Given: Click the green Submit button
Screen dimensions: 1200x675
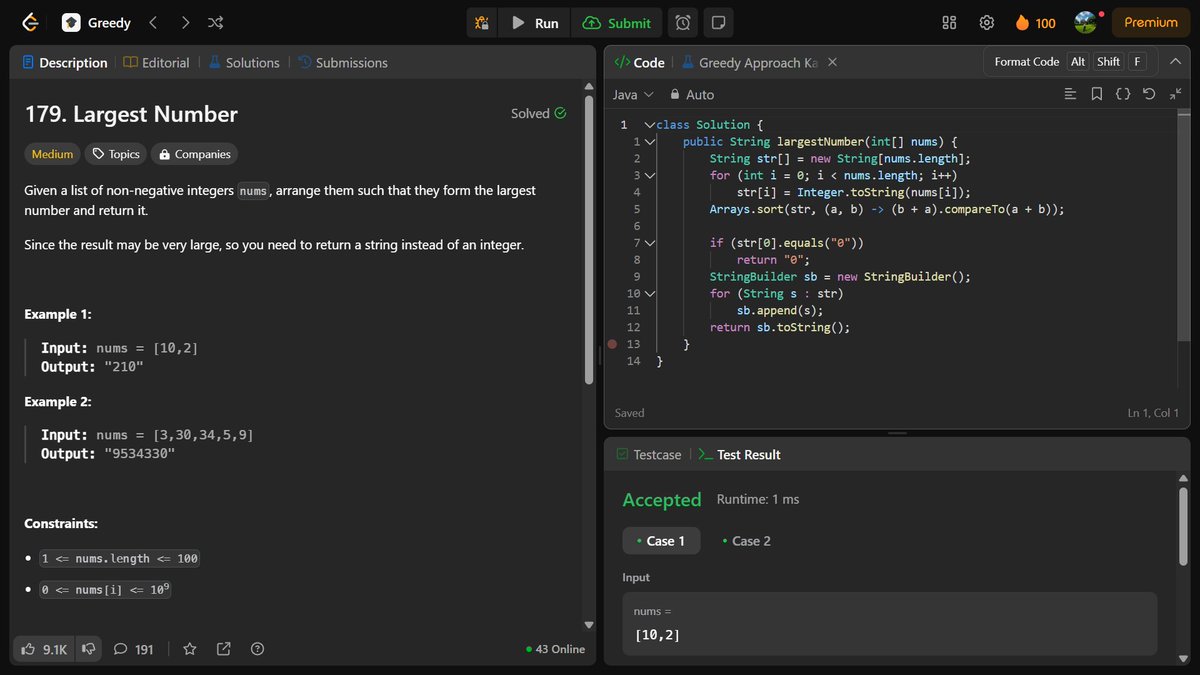Looking at the screenshot, I should (x=617, y=23).
